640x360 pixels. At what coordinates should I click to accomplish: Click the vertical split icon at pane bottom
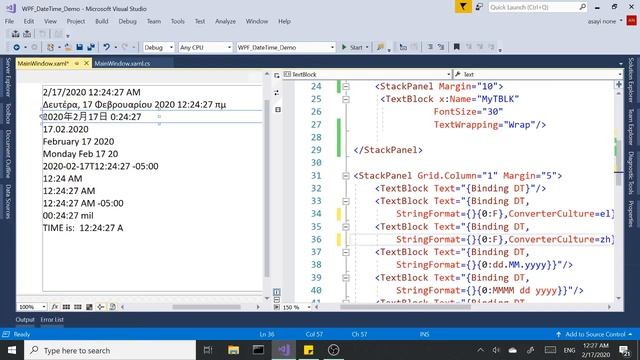point(277,292)
